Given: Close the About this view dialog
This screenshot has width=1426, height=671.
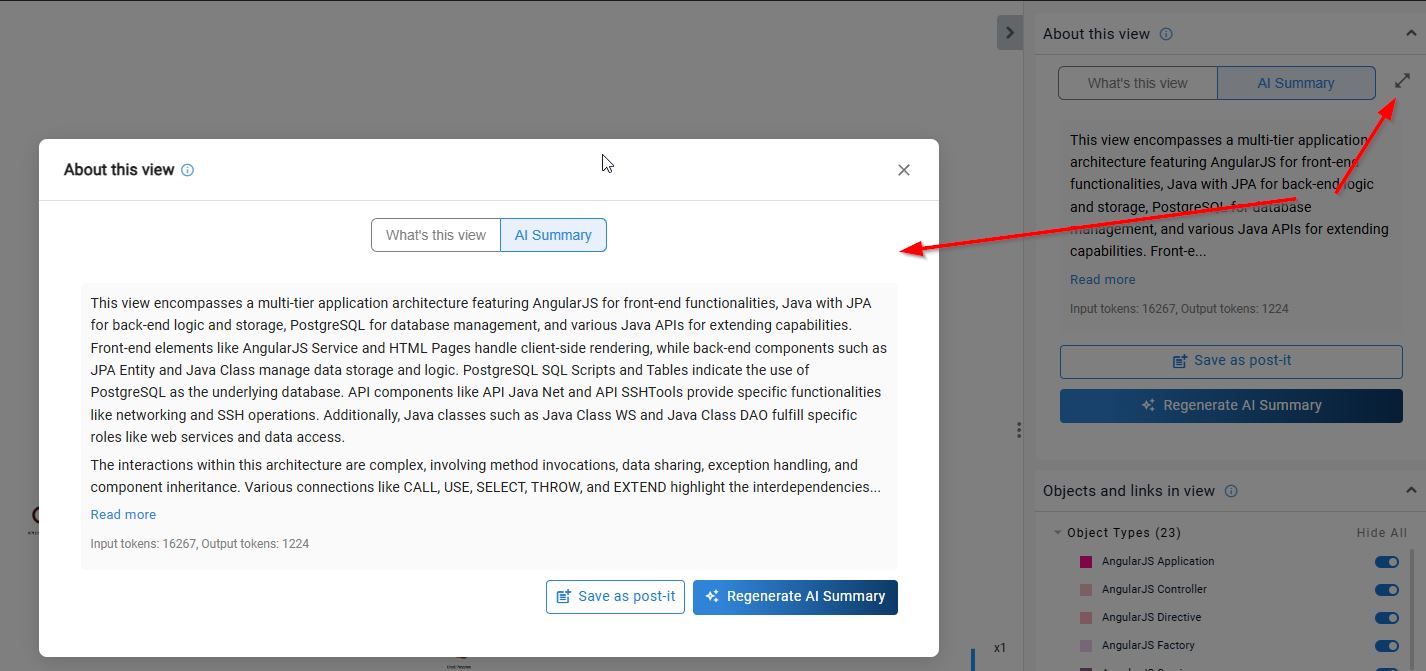Looking at the screenshot, I should [903, 170].
